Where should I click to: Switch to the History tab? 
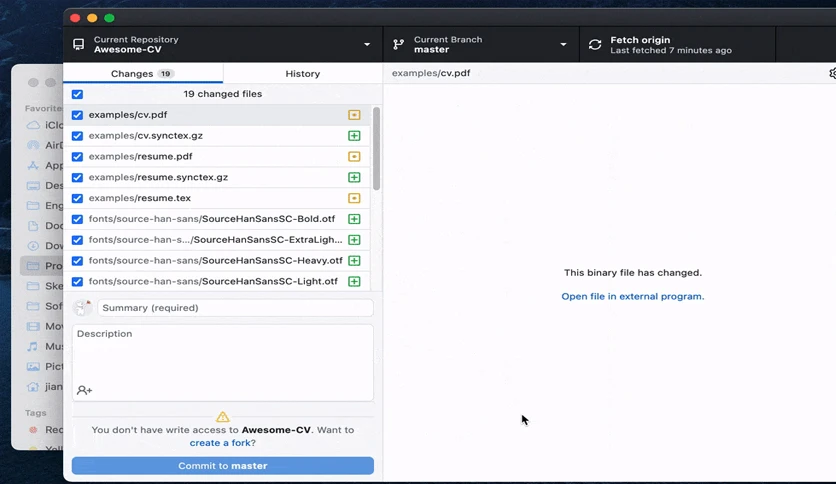[302, 74]
